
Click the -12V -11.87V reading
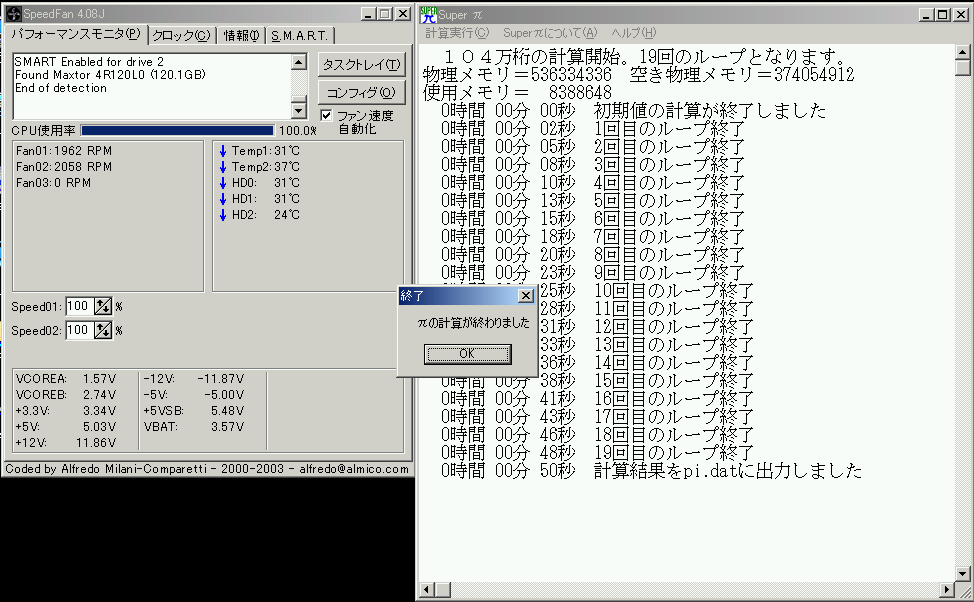[194, 379]
